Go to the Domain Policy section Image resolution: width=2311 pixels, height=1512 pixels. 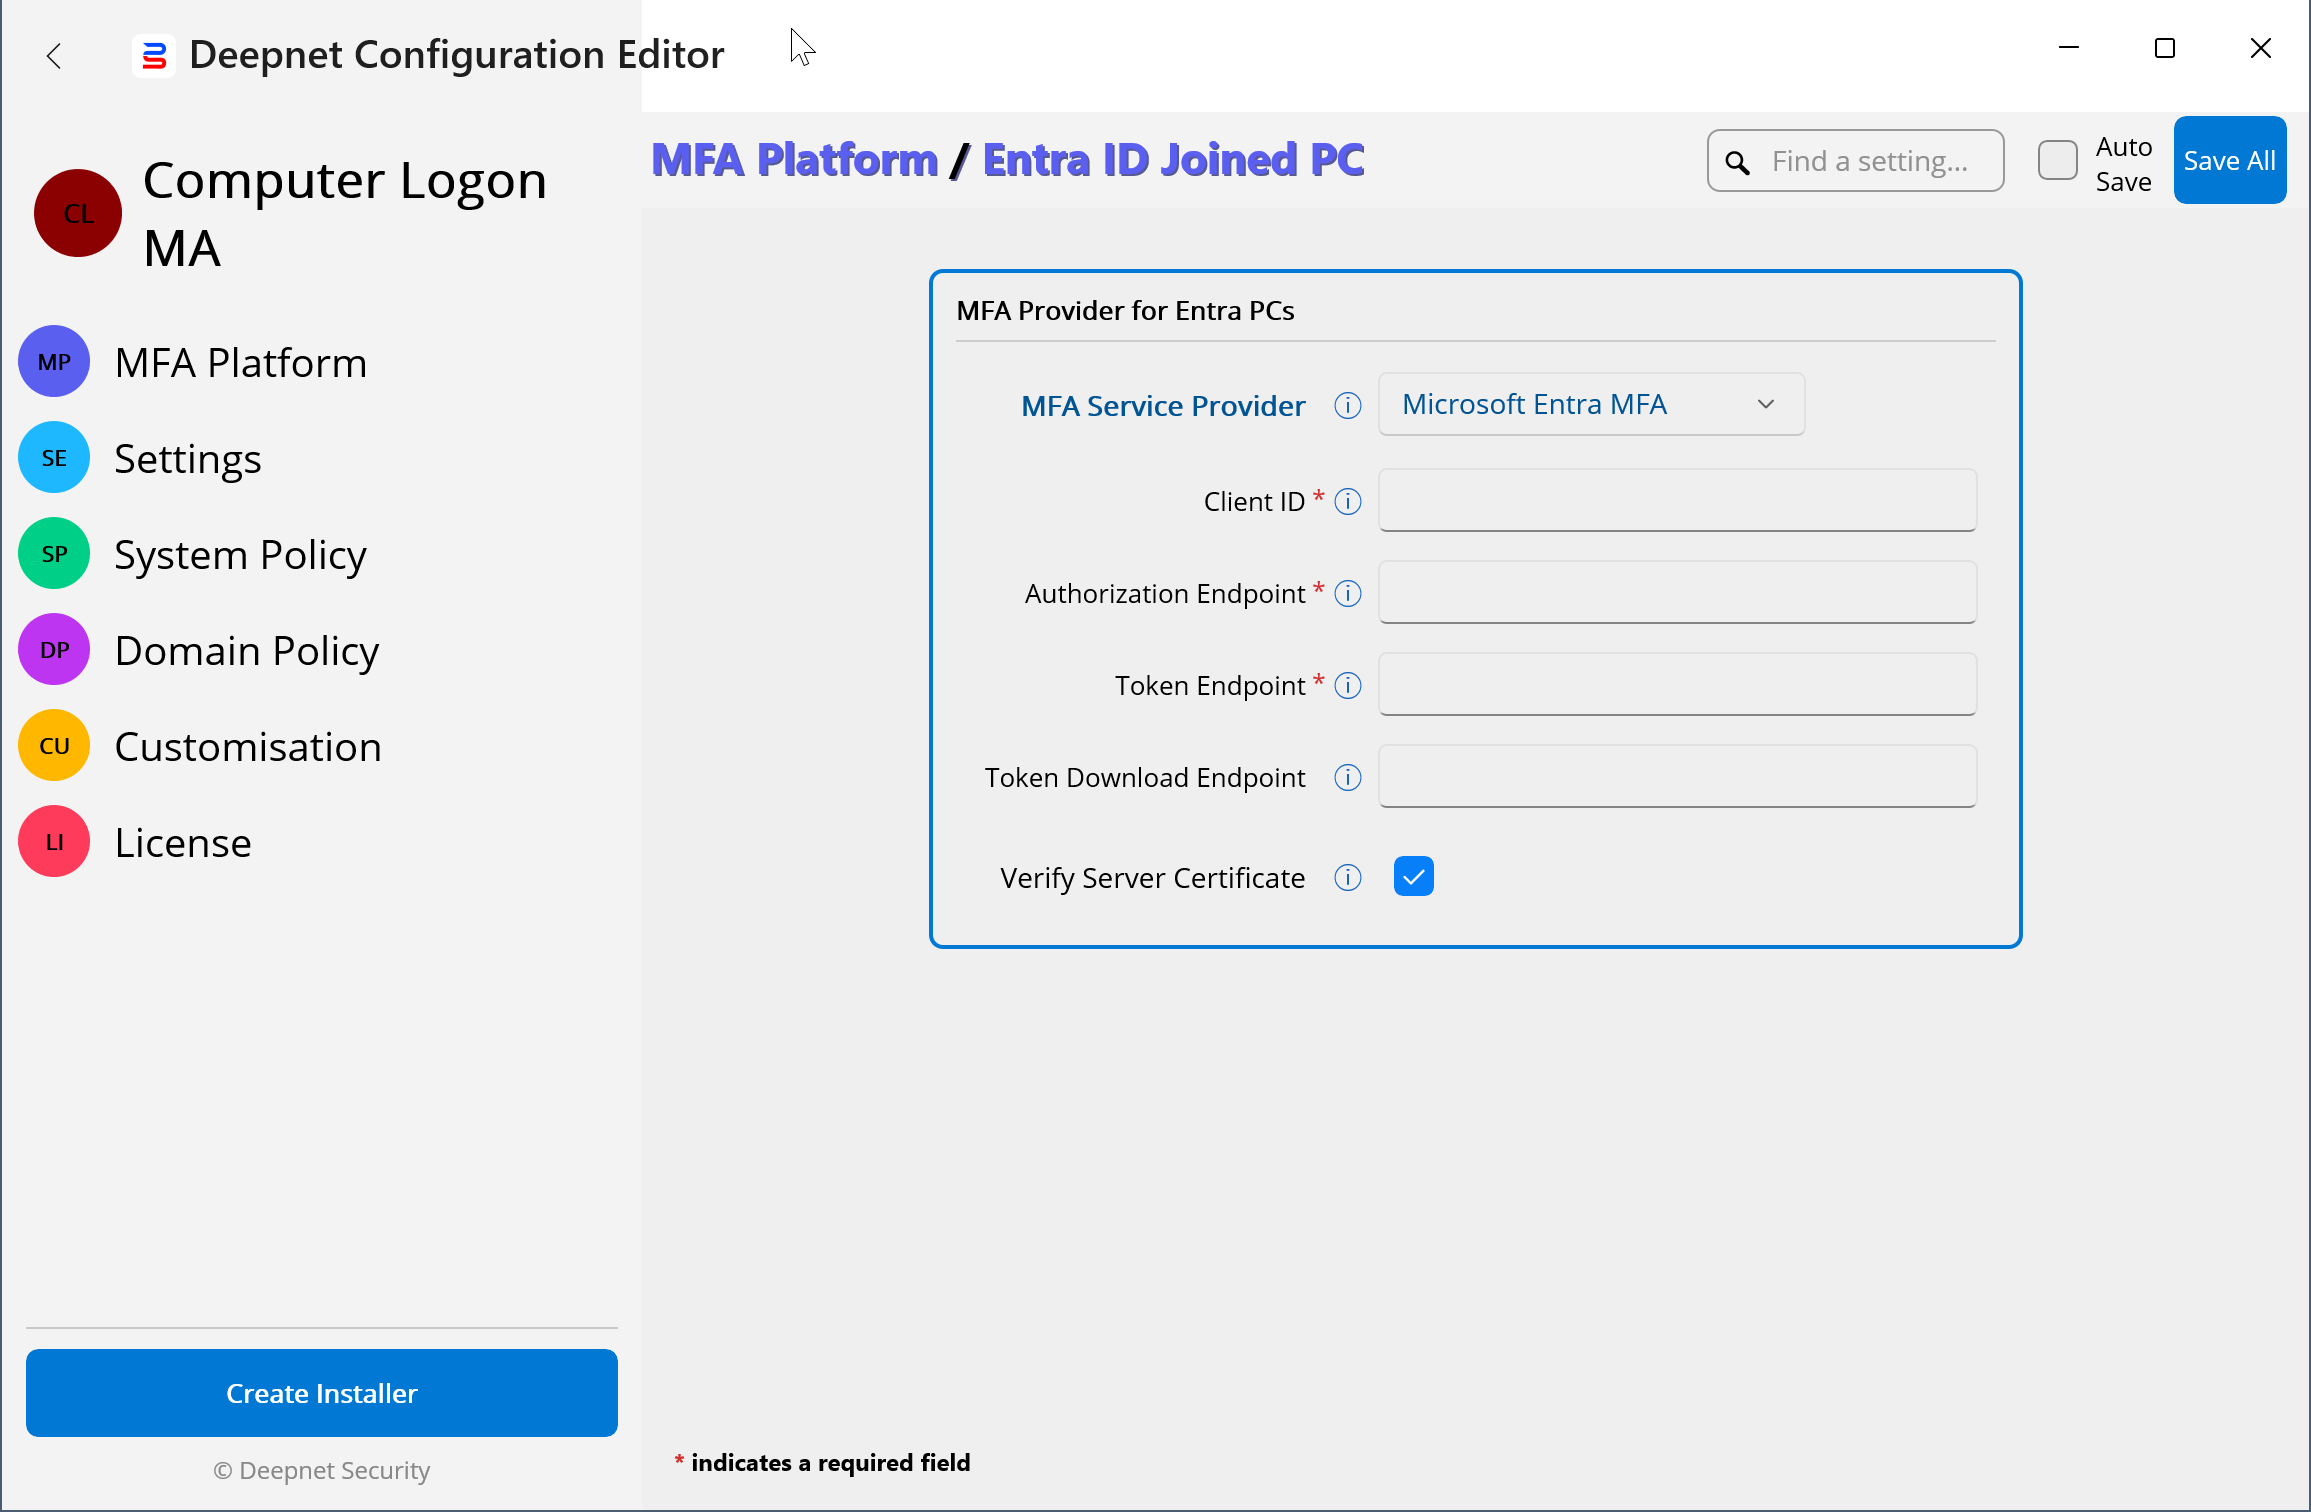pos(246,651)
